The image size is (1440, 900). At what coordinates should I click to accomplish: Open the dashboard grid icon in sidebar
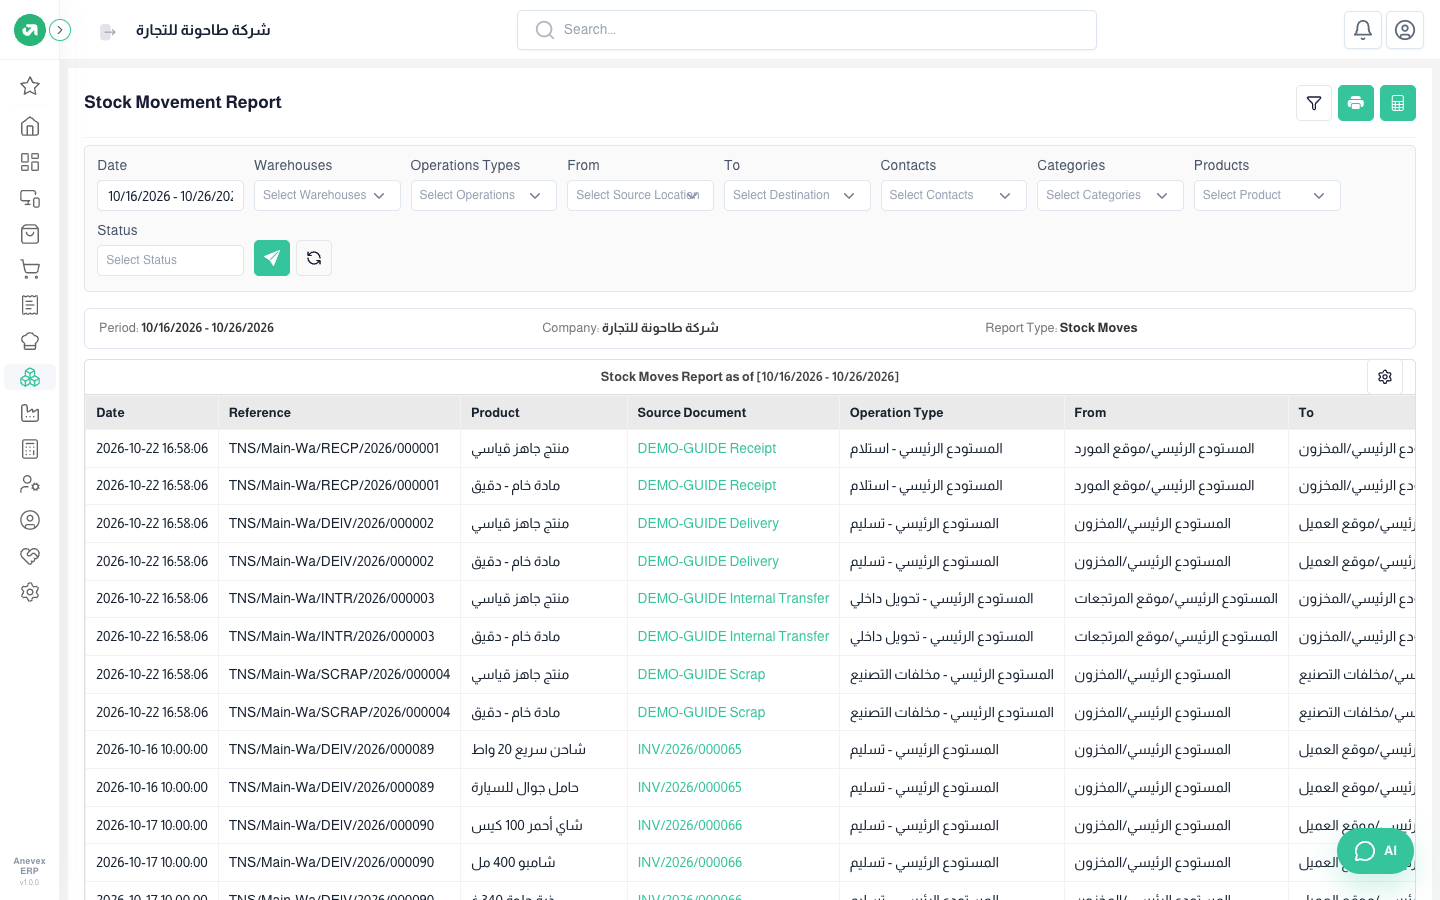click(x=30, y=162)
